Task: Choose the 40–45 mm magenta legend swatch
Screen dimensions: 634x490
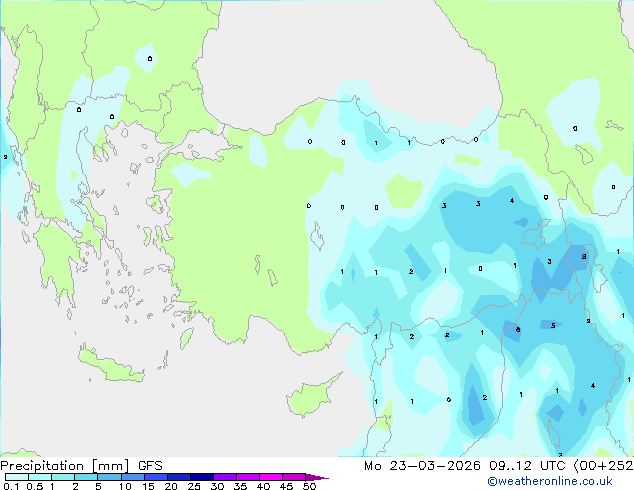Action: point(271,477)
